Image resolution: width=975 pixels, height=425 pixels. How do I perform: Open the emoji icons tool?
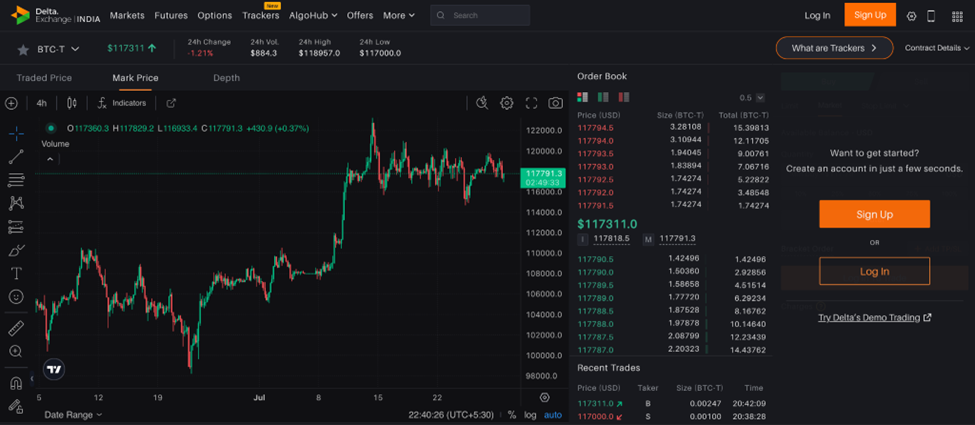(16, 297)
